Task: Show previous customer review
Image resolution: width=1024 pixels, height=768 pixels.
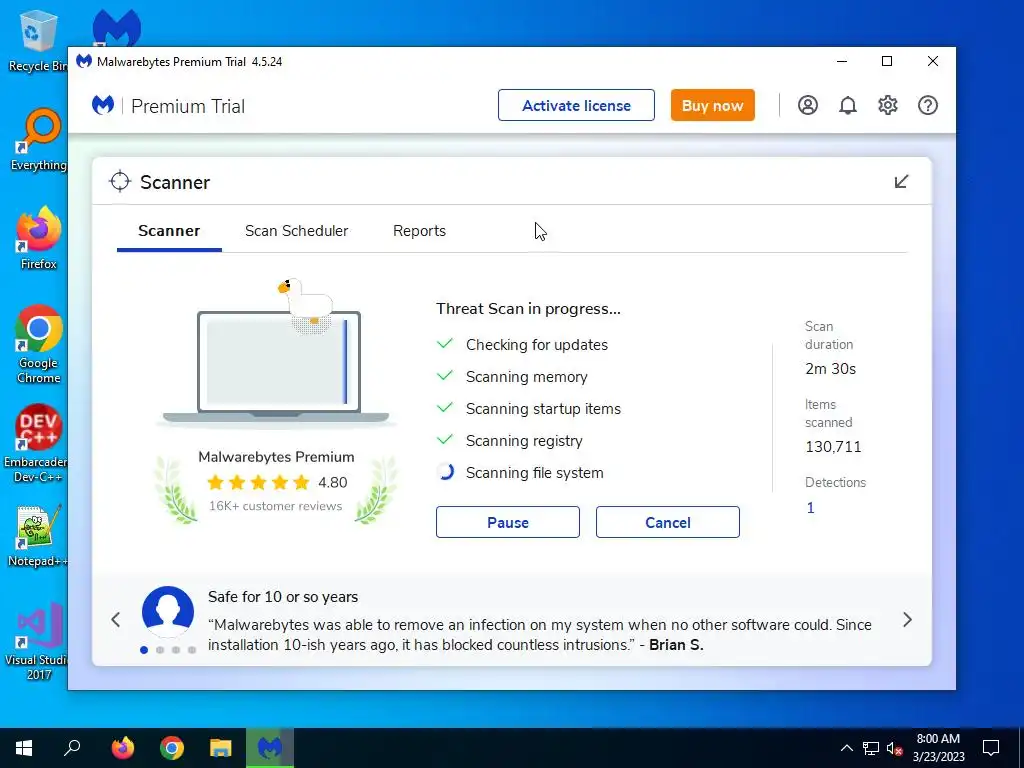Action: pos(116,620)
